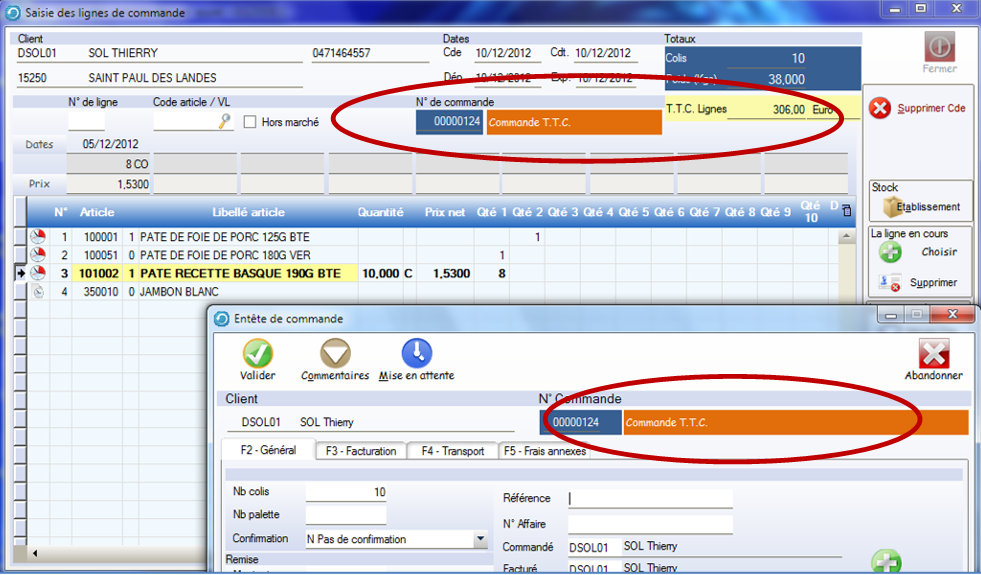981x575 pixels.
Task: Toggle the Hors marché checkbox
Action: pyautogui.click(x=251, y=122)
